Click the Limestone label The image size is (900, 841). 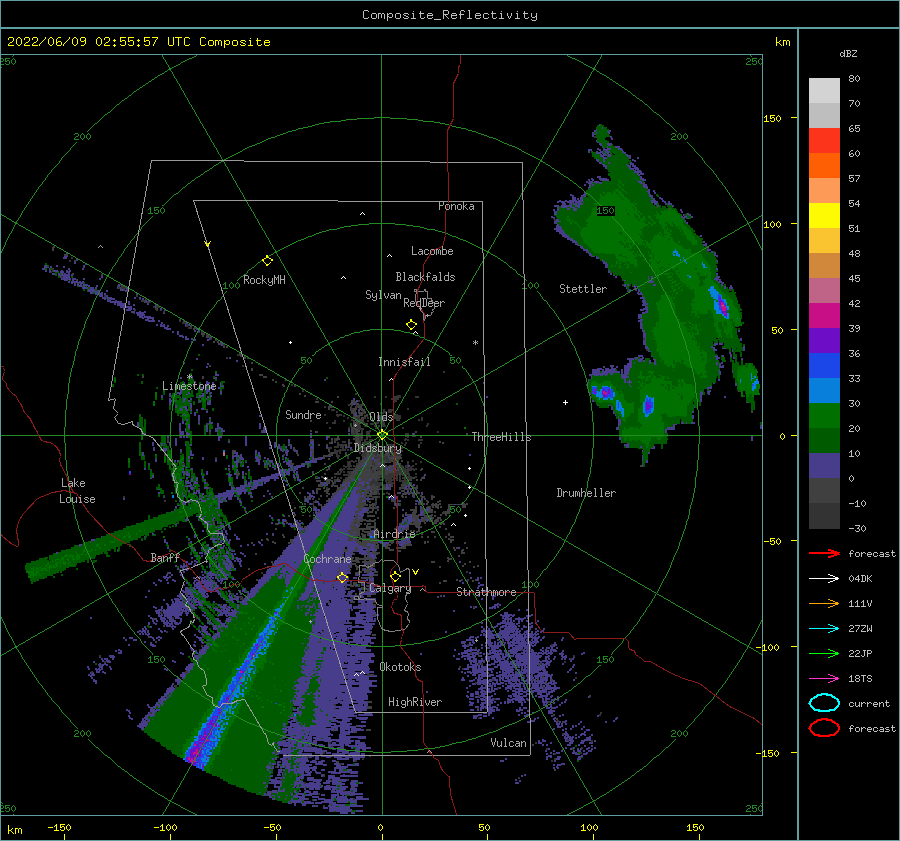[x=189, y=386]
